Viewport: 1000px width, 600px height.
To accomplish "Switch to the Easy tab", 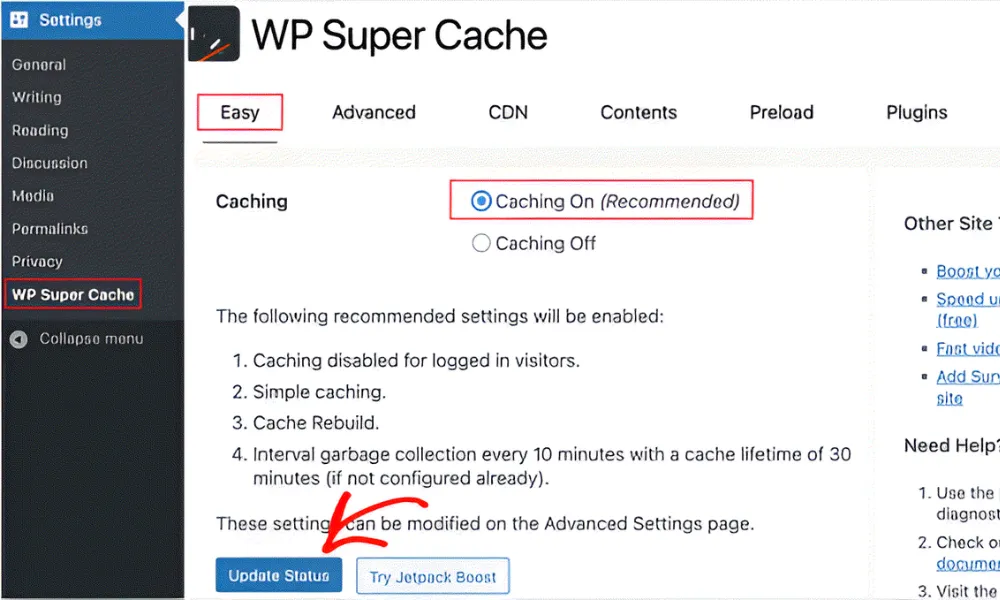I will tap(240, 112).
